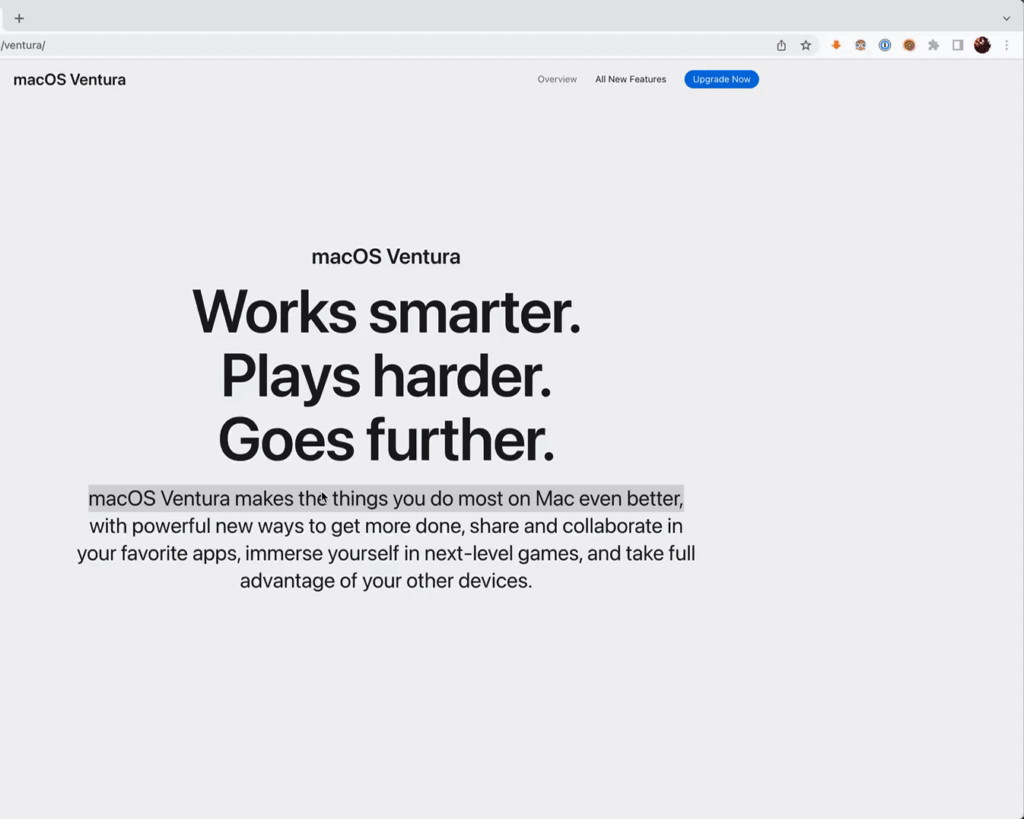
Task: Click the 1Password extension icon
Action: 885,45
